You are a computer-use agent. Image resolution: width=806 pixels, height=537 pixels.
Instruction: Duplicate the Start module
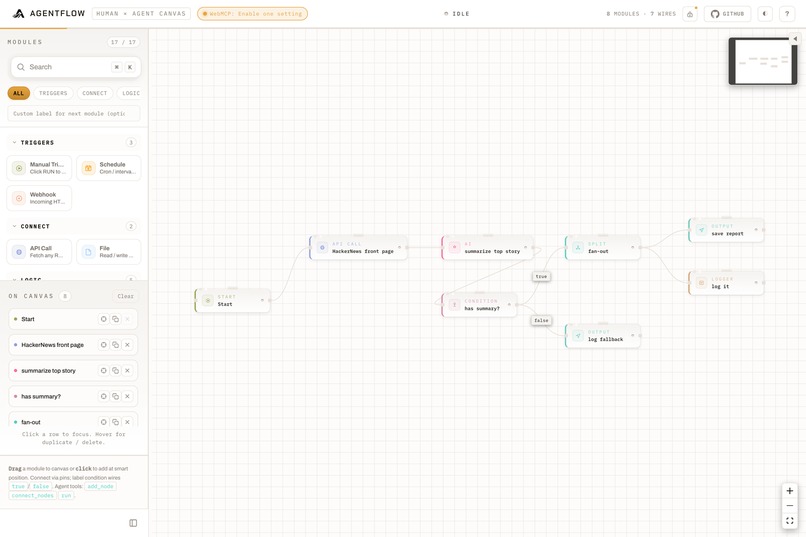coord(116,319)
